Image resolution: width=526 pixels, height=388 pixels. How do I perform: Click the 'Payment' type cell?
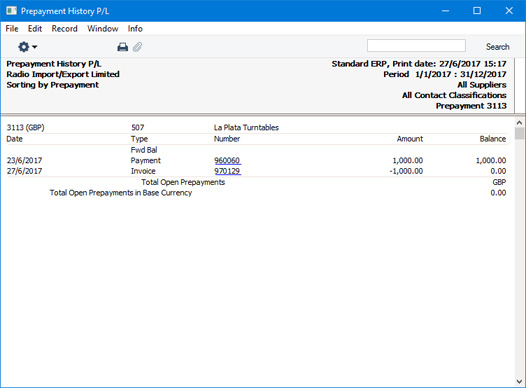click(x=146, y=160)
